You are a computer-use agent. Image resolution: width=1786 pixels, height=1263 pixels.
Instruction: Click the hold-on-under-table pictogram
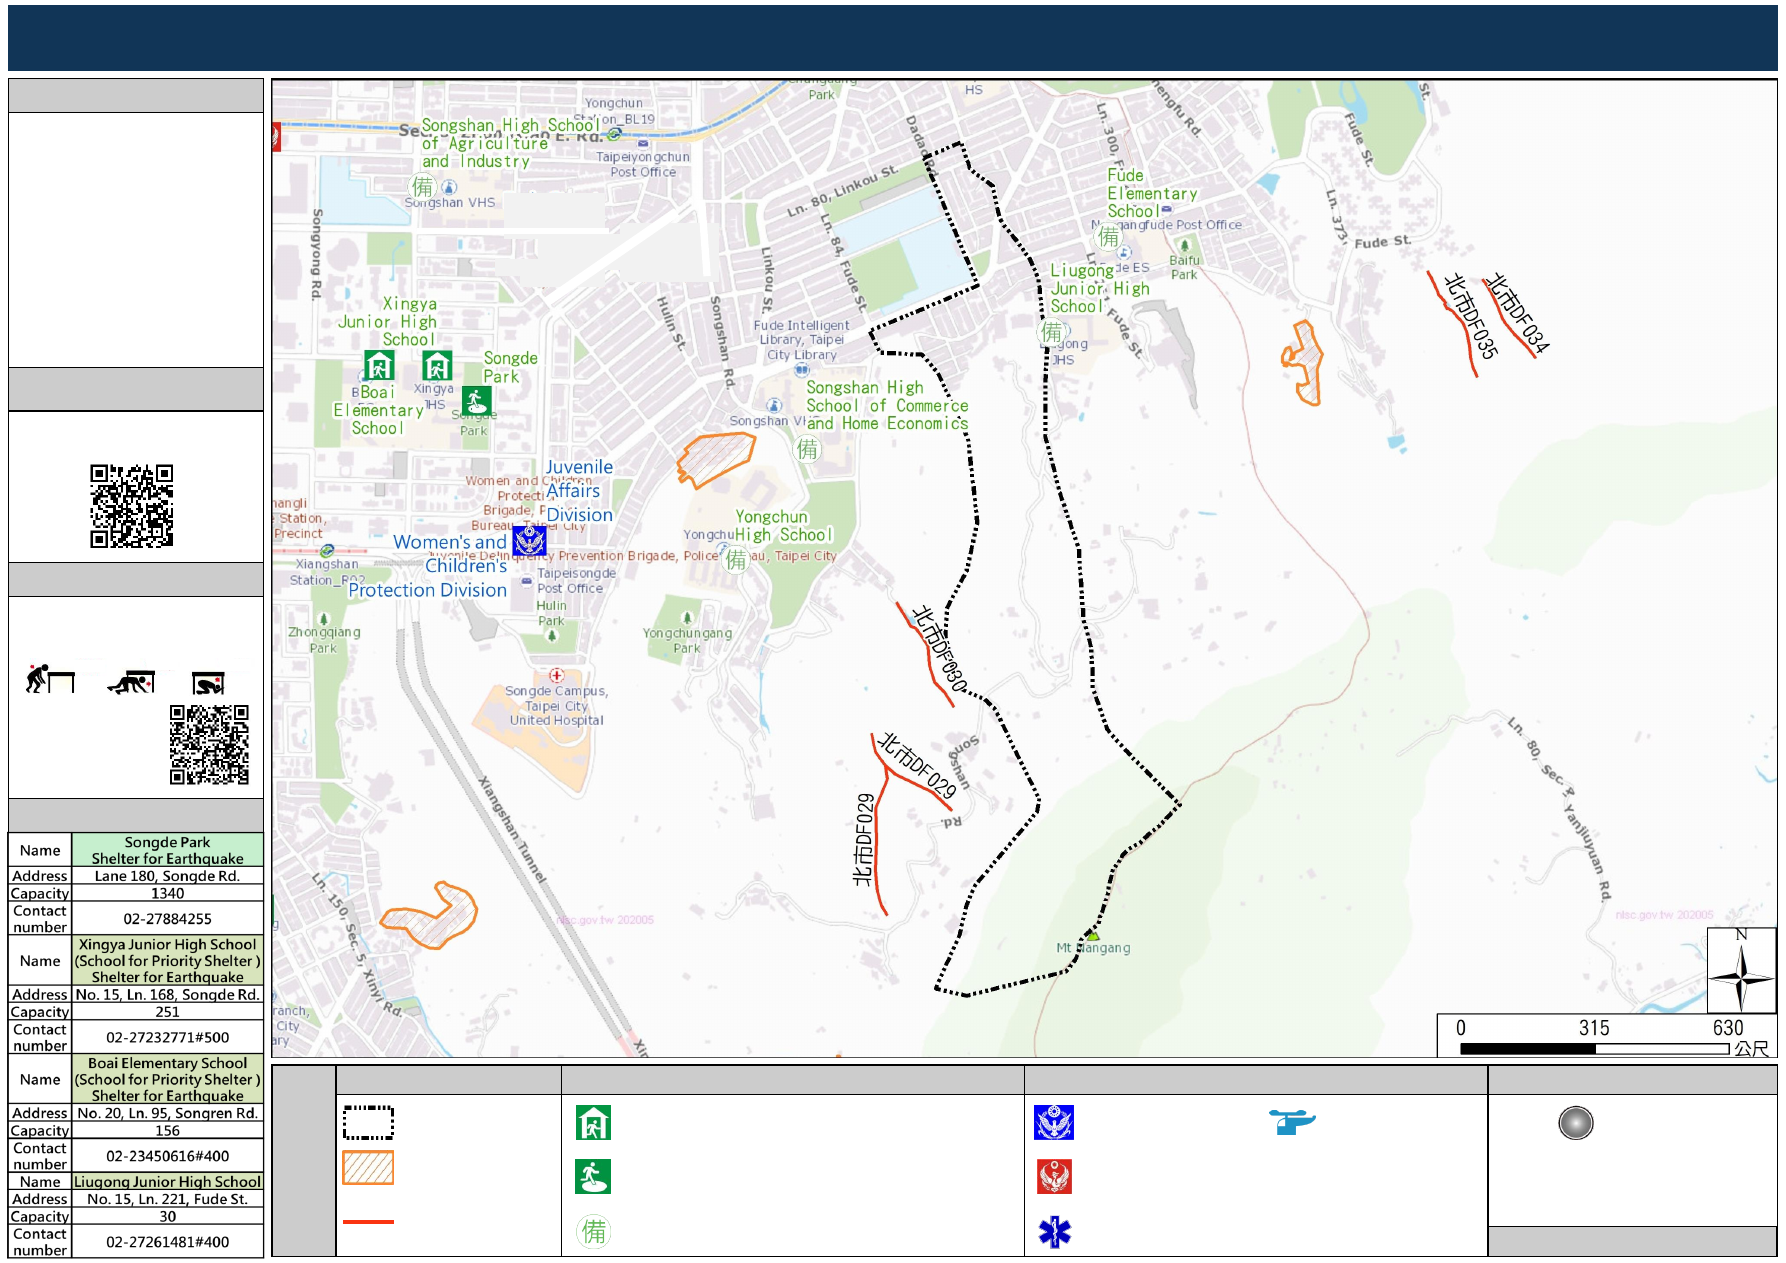point(208,683)
